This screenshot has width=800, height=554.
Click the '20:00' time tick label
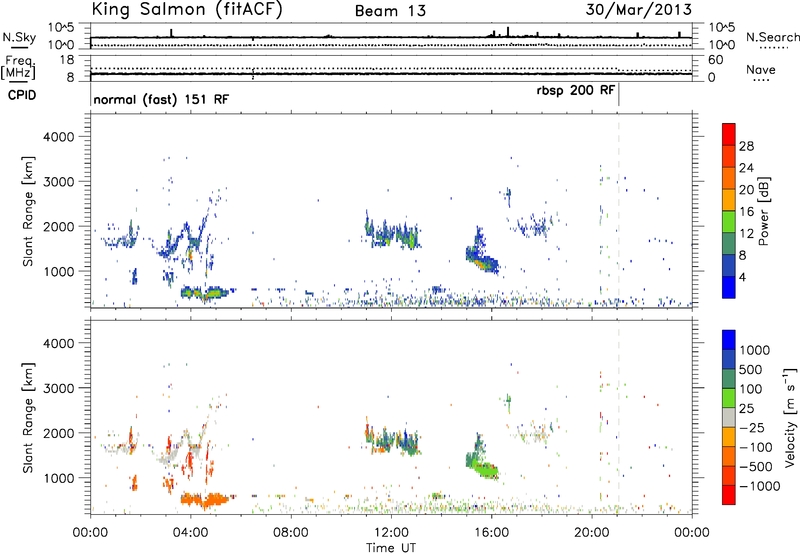click(x=591, y=533)
